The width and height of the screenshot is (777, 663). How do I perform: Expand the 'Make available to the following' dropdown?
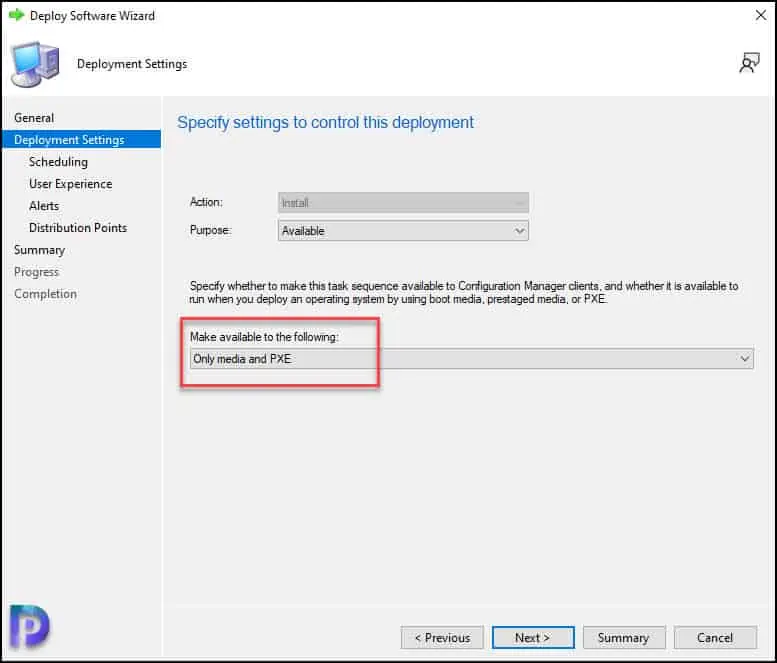471,359
